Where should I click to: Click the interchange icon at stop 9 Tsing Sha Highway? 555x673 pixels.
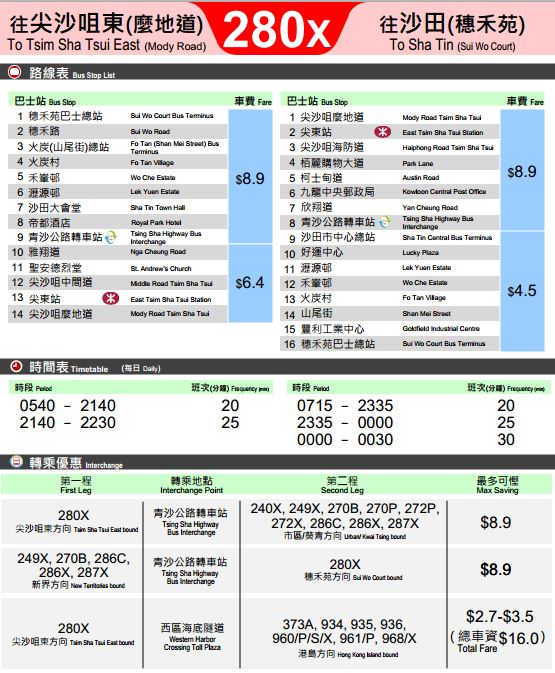111,237
